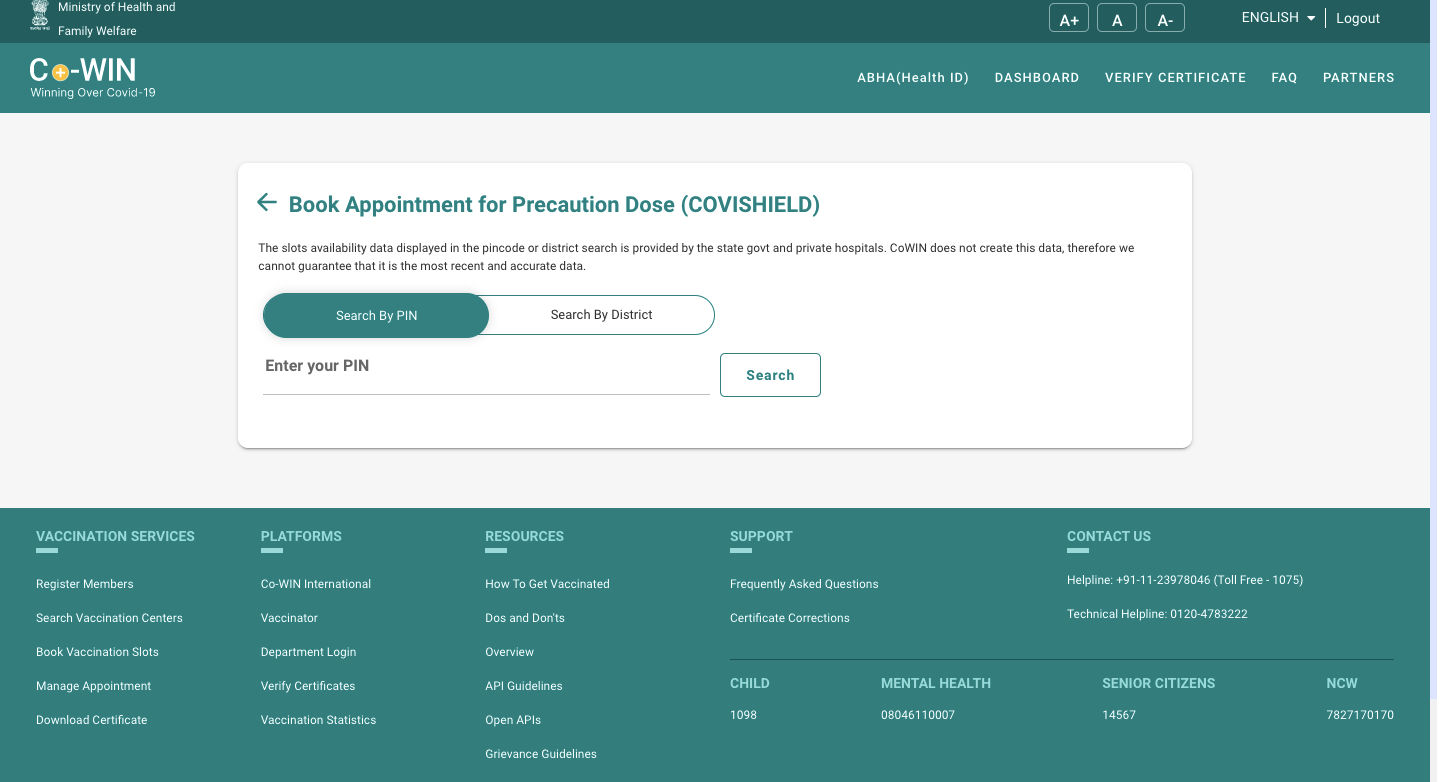Decrease font size with A- button

coord(1165,19)
